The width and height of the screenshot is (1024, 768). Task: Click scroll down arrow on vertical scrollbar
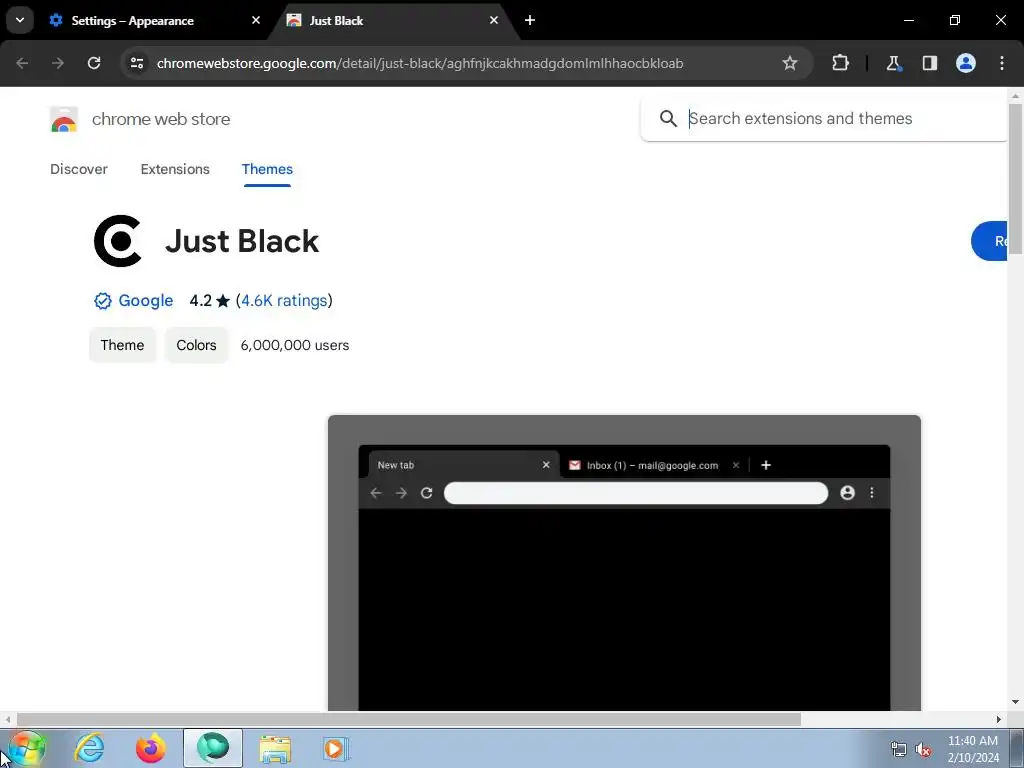1016,702
